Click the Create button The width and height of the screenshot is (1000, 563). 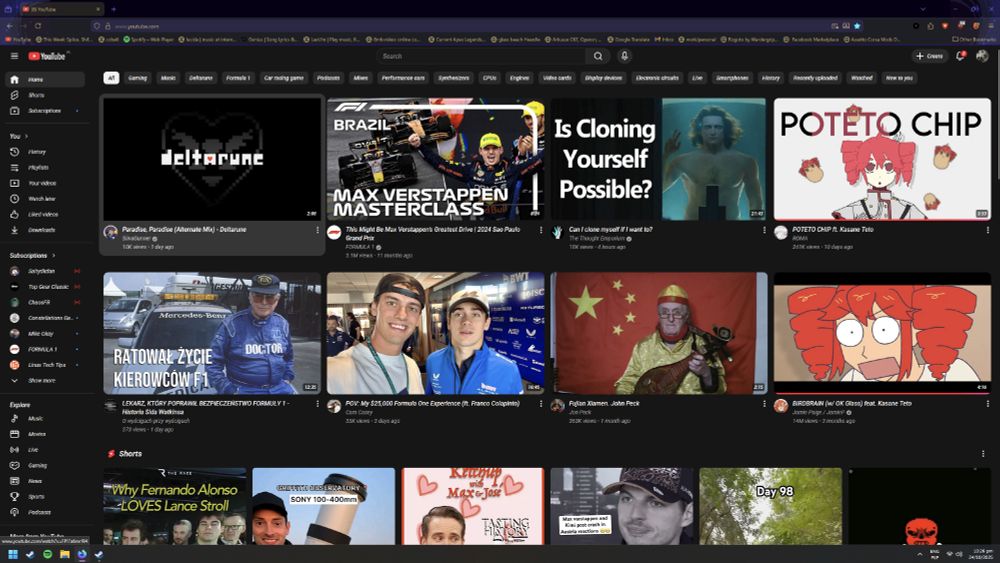tap(929, 56)
